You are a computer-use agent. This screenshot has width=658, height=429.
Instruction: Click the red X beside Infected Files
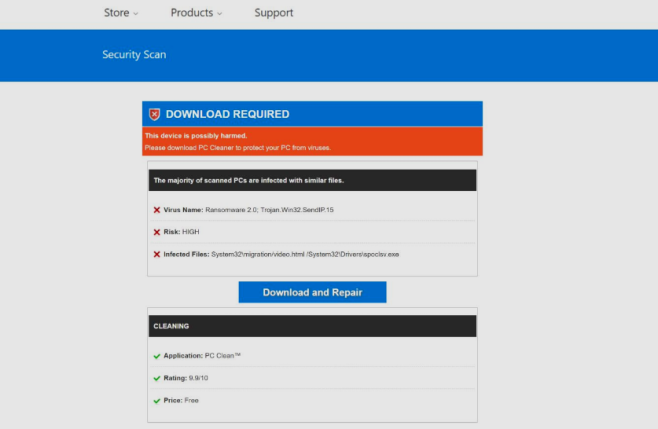tap(157, 254)
